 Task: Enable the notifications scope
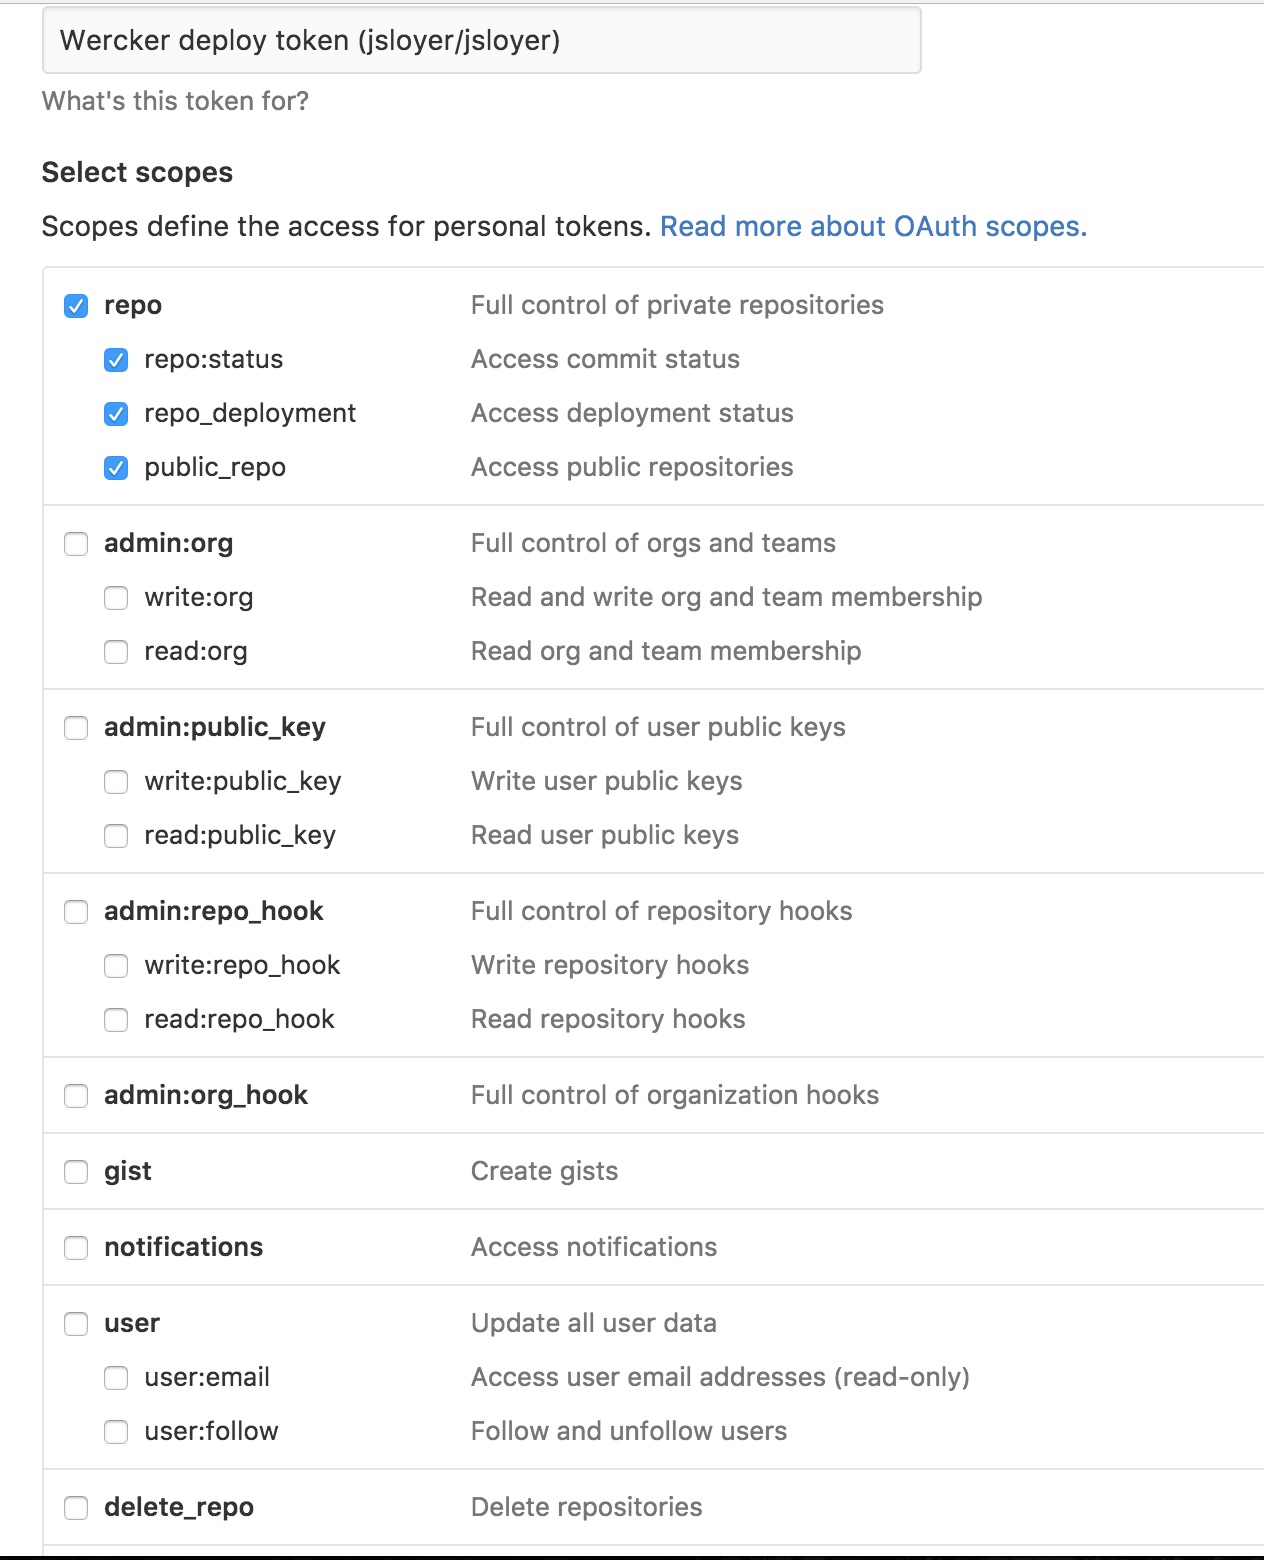76,1247
